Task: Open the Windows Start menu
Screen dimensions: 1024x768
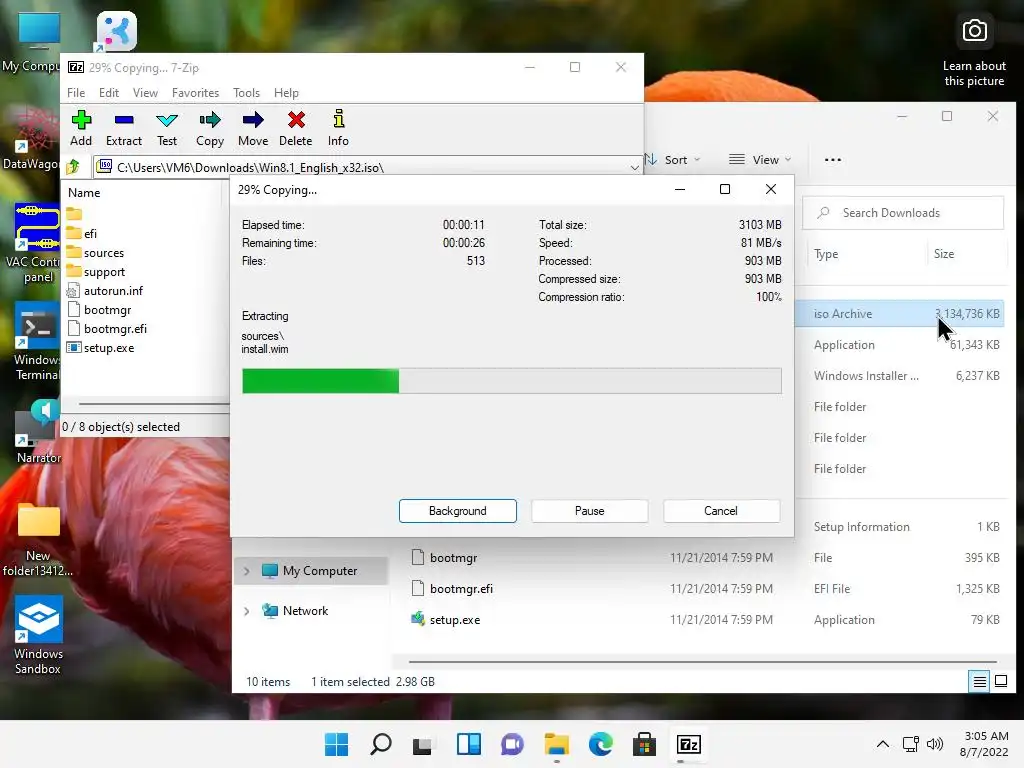Action: pyautogui.click(x=336, y=744)
